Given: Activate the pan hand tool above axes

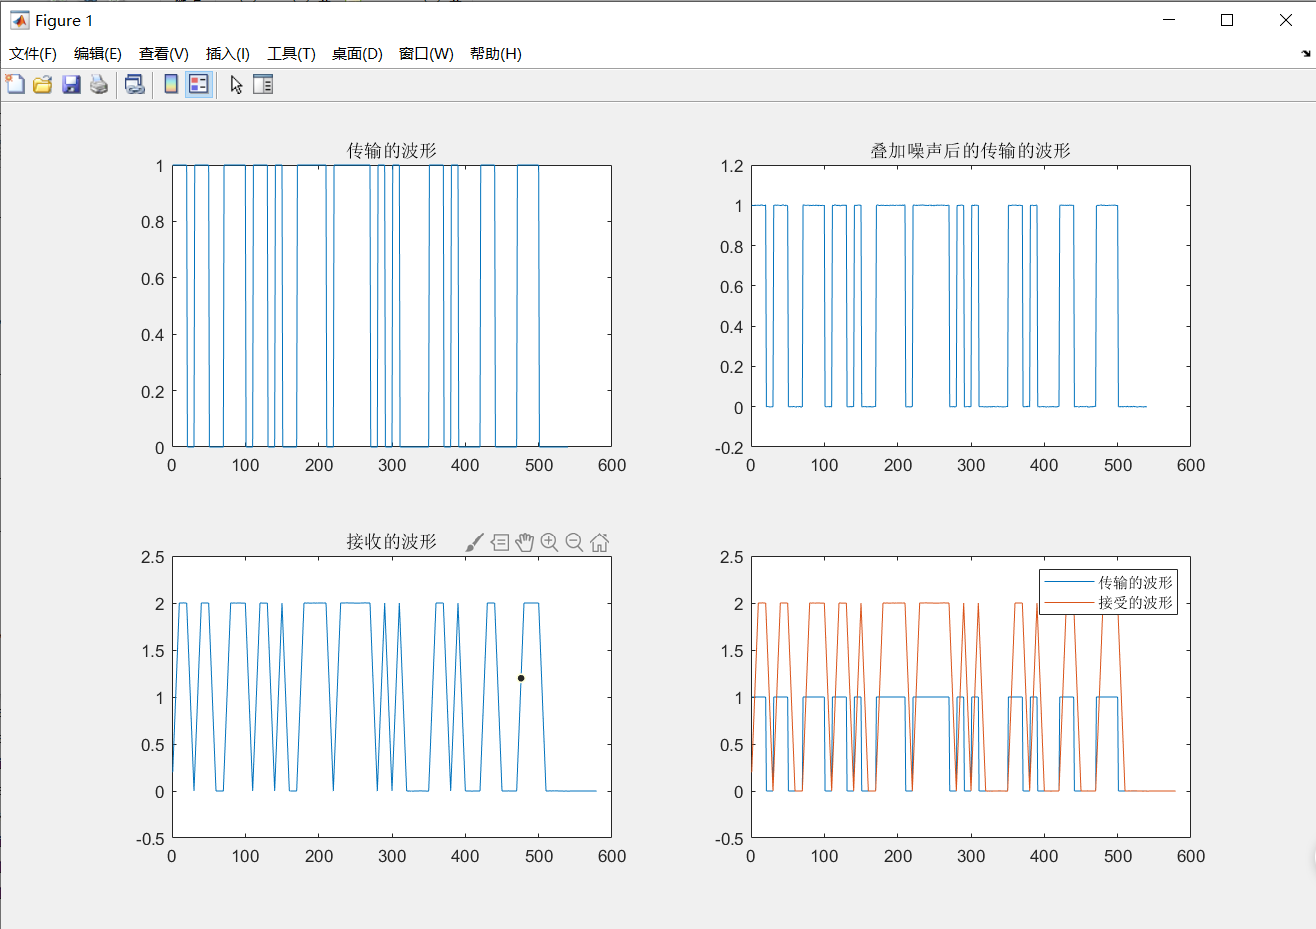Looking at the screenshot, I should tap(525, 542).
